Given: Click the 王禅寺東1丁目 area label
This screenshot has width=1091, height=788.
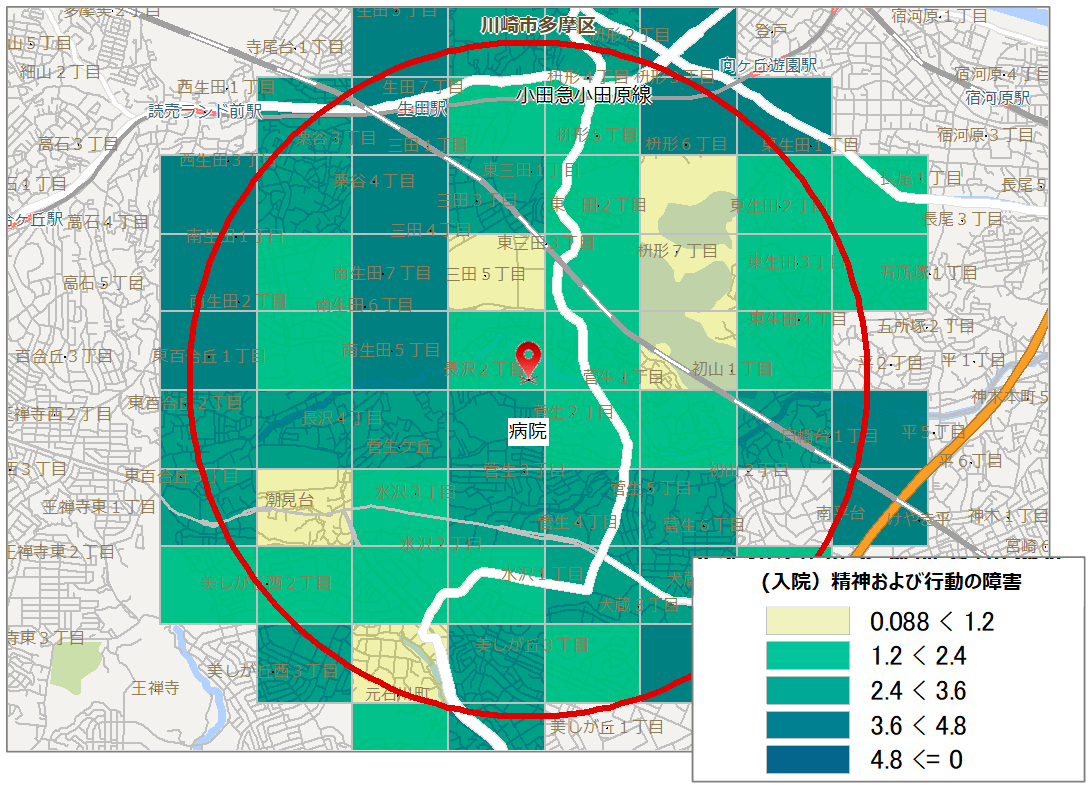Looking at the screenshot, I should point(99,507).
